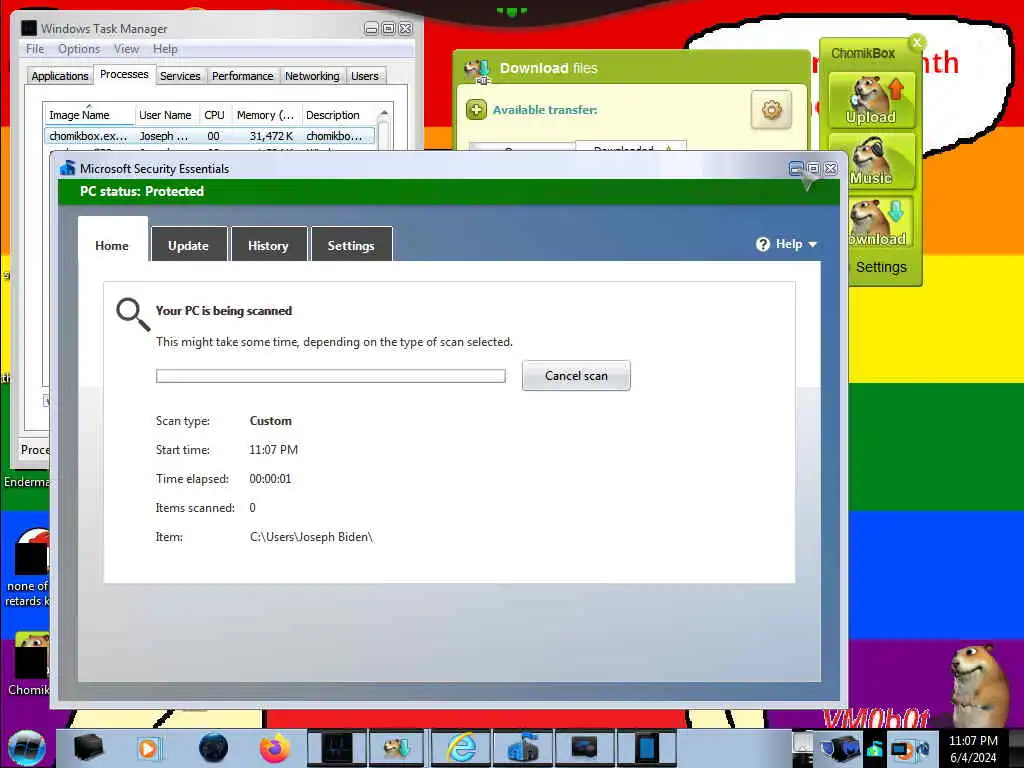The height and width of the screenshot is (768, 1024).
Task: Click the Task Manager taskbar button
Action: [336, 748]
